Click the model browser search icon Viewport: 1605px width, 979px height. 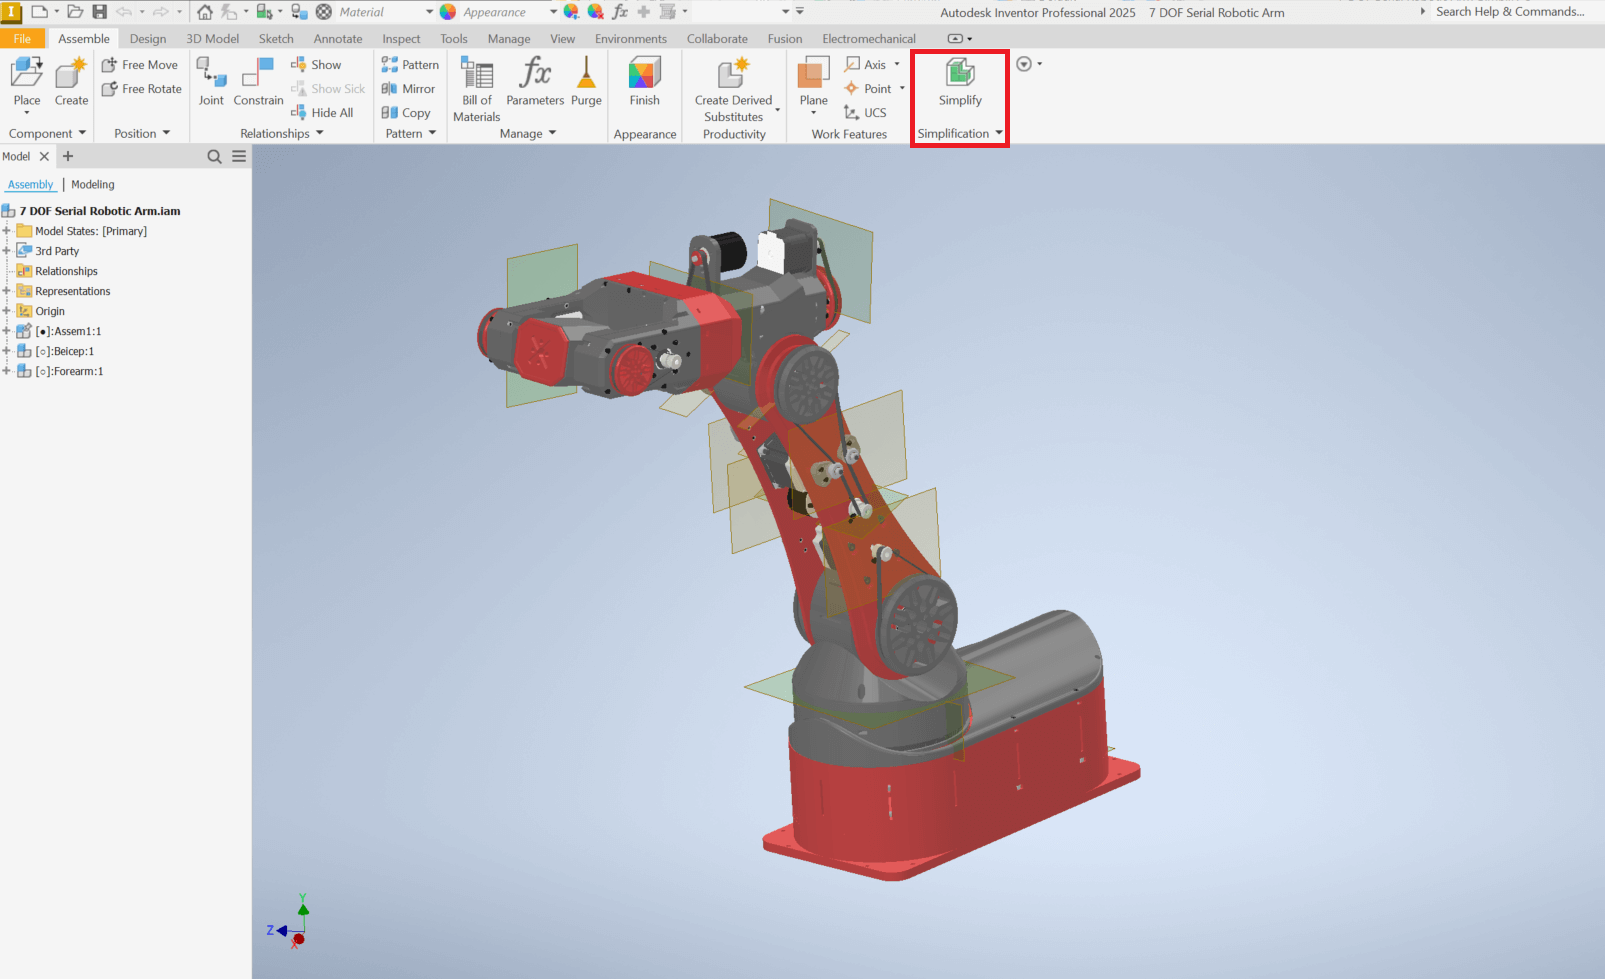pyautogui.click(x=214, y=157)
